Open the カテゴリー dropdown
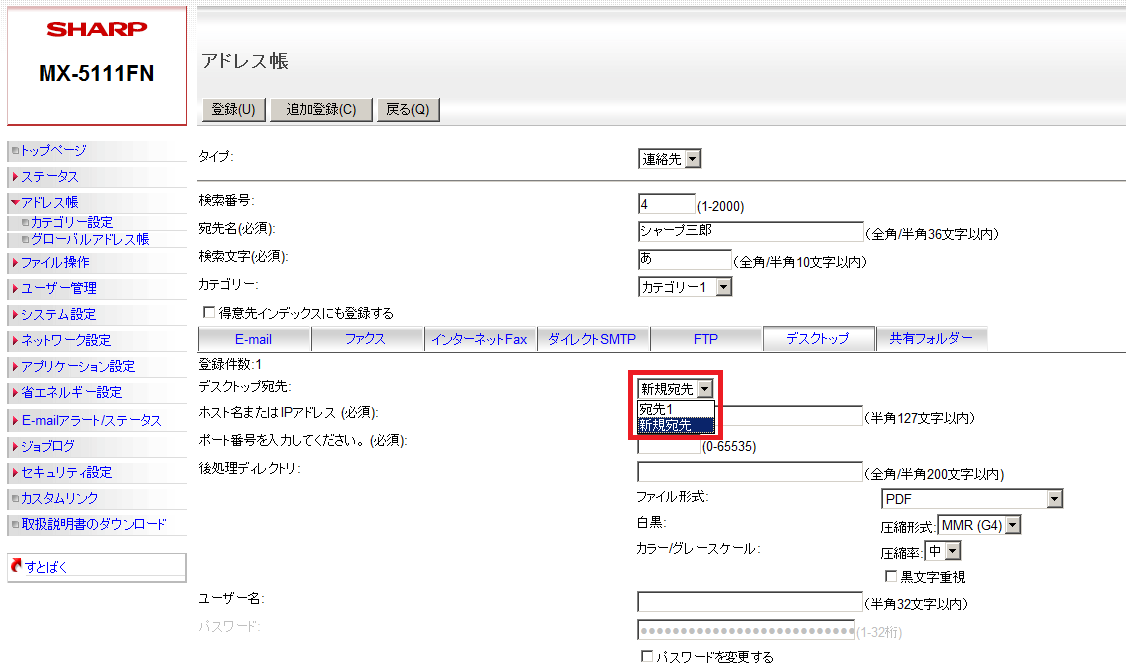Screen dimensions: 1126x668 pyautogui.click(x=685, y=287)
